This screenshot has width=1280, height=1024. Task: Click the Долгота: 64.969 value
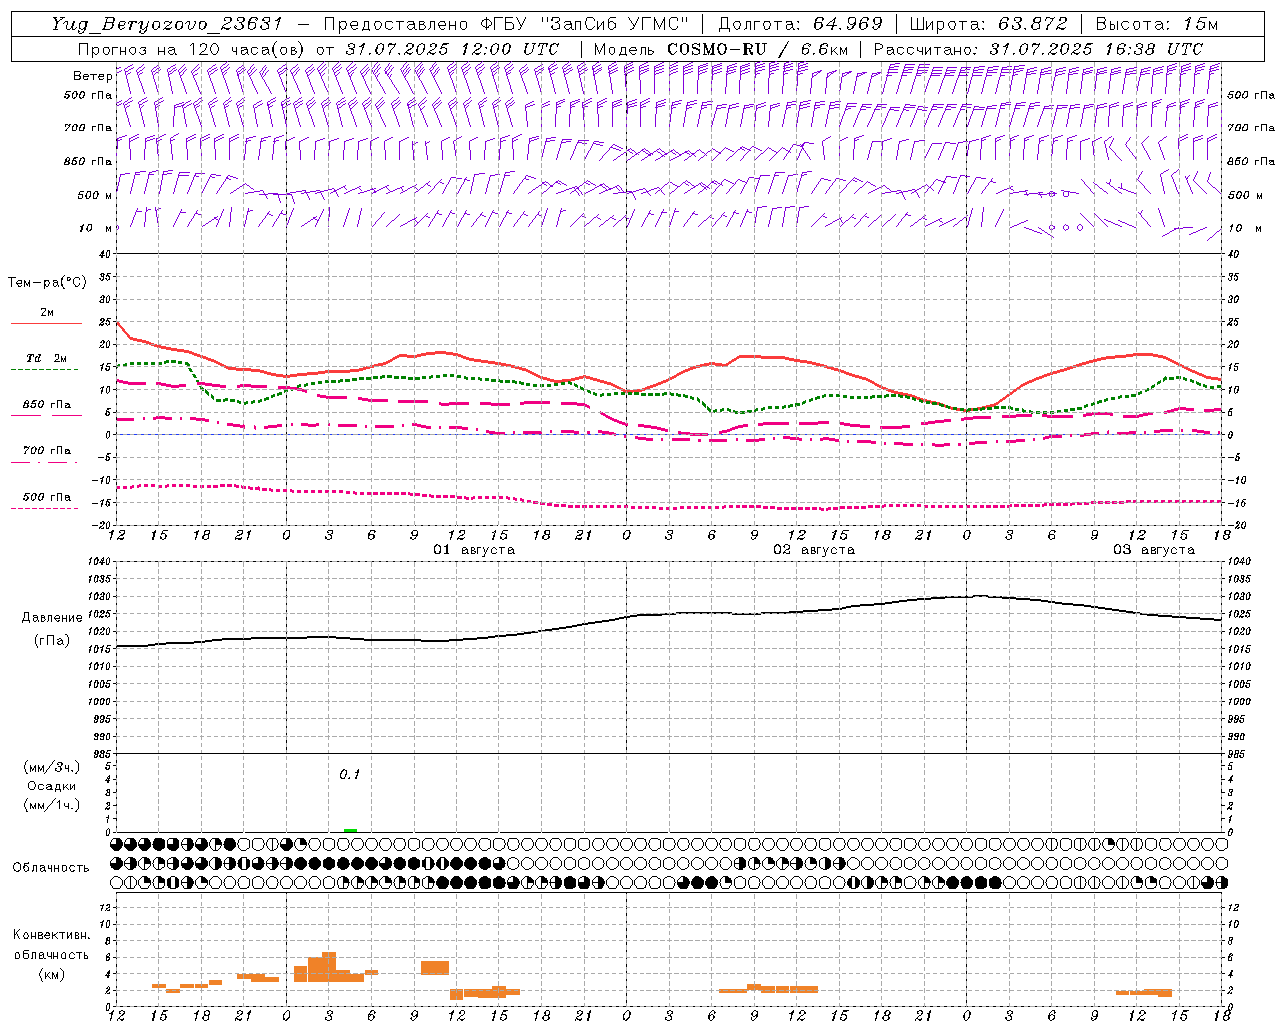coord(800,24)
